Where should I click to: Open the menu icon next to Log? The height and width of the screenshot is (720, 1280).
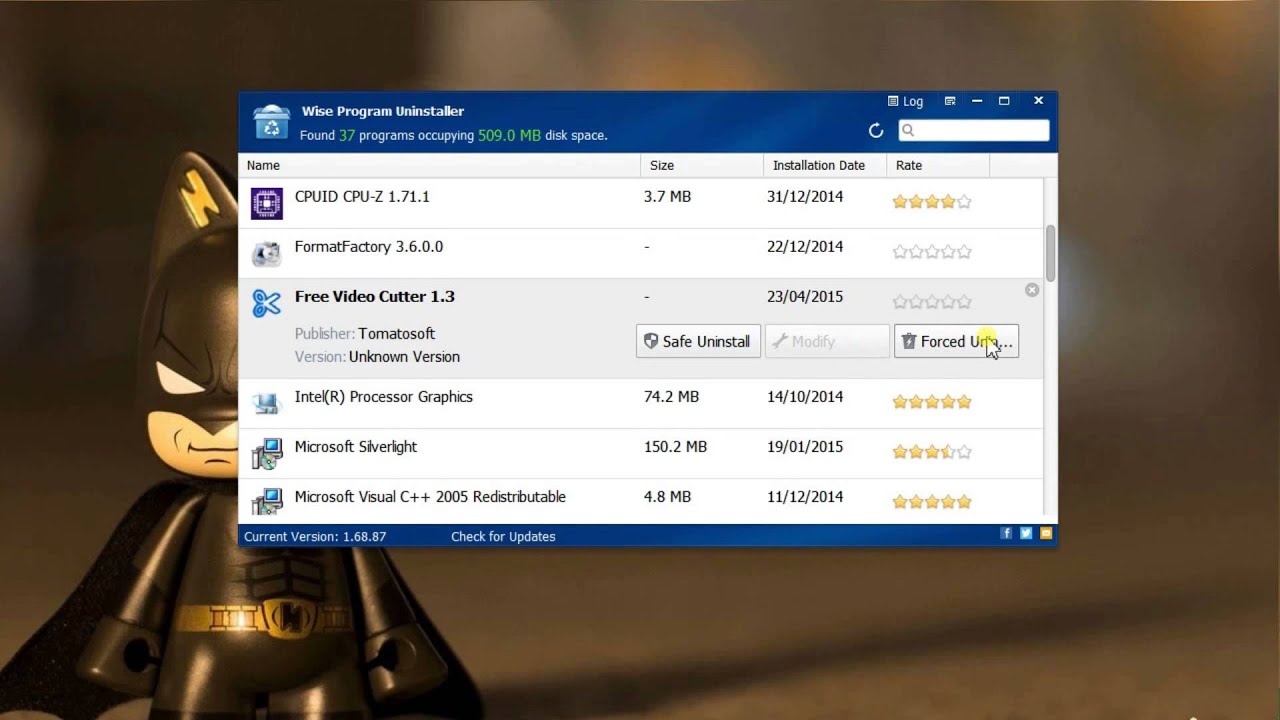(x=950, y=101)
